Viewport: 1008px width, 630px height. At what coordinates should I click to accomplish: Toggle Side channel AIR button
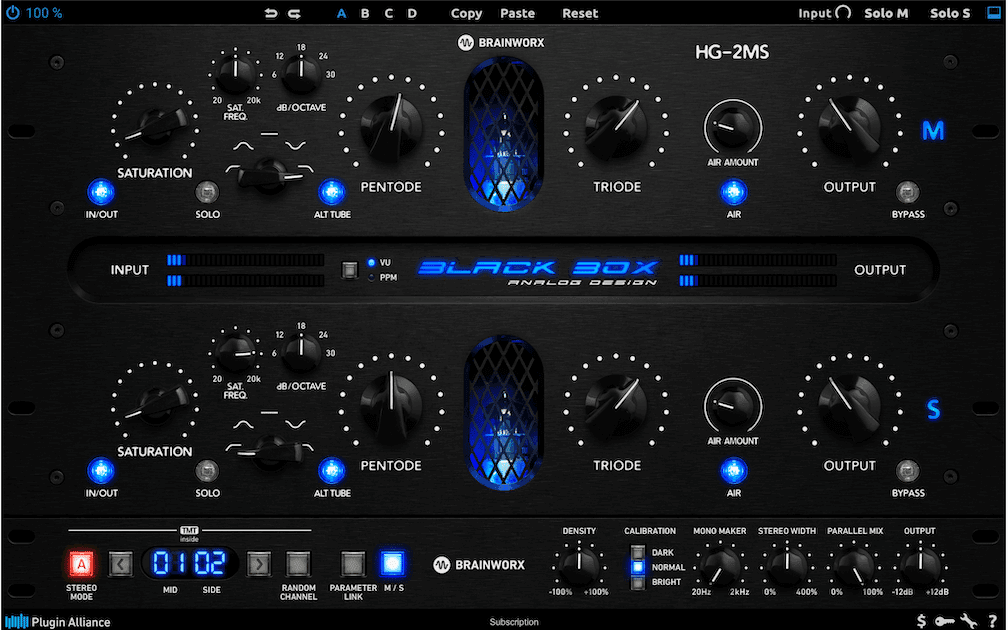pos(734,471)
